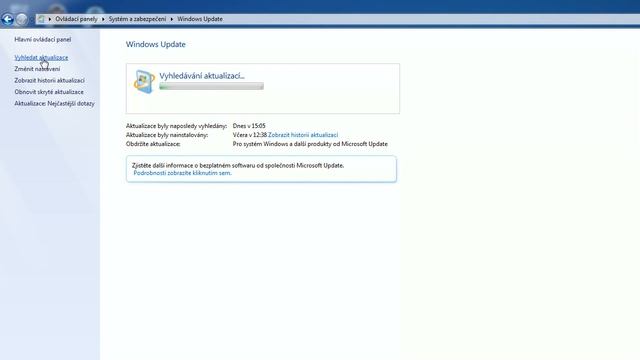
Task: Click the Control Panel icon in address bar
Action: [41, 19]
